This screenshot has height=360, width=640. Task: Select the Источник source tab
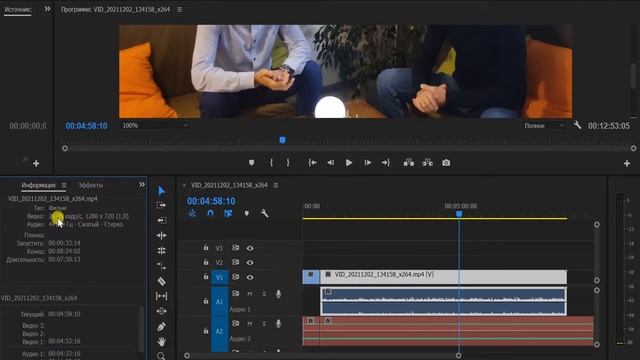[18, 9]
